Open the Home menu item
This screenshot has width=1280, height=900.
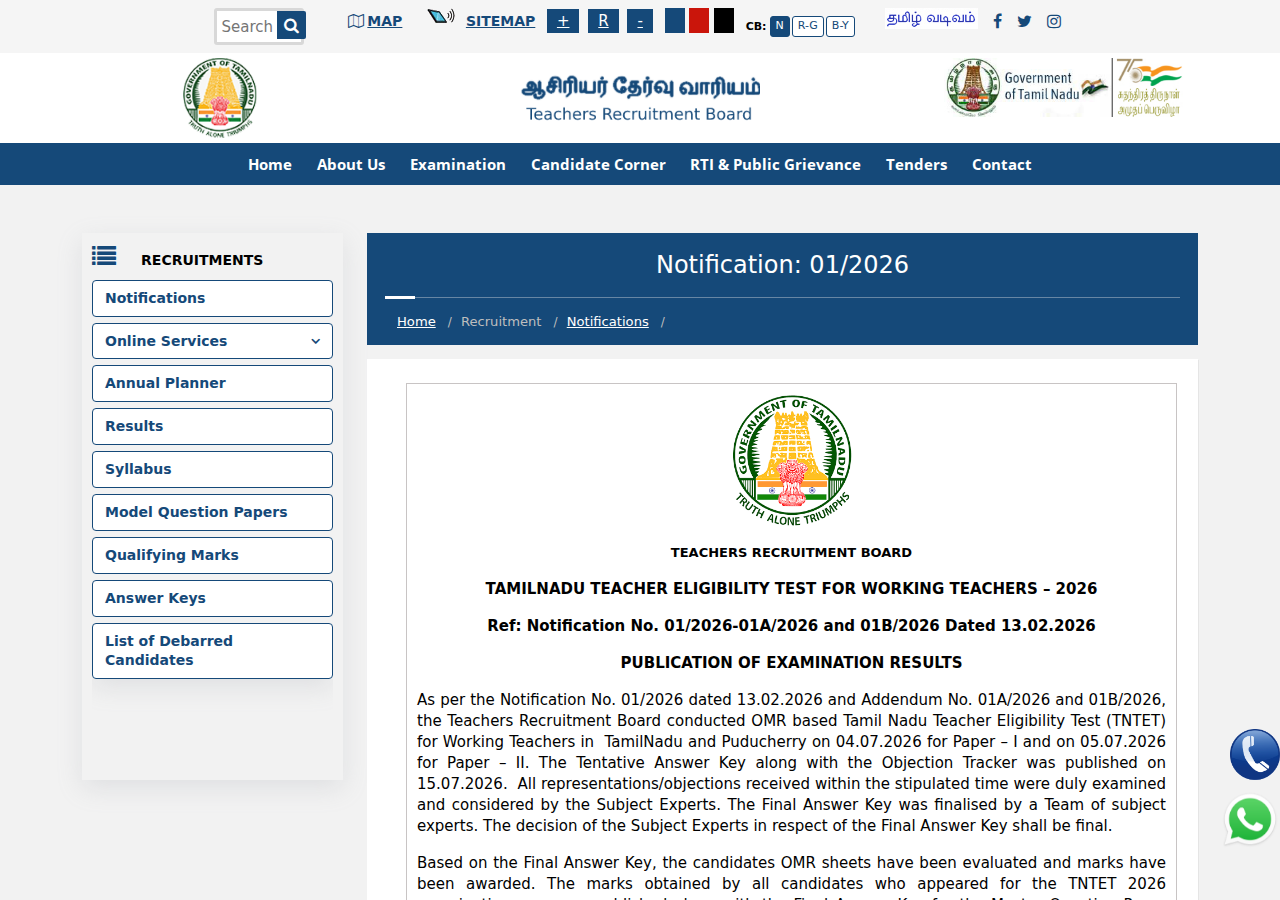(270, 164)
